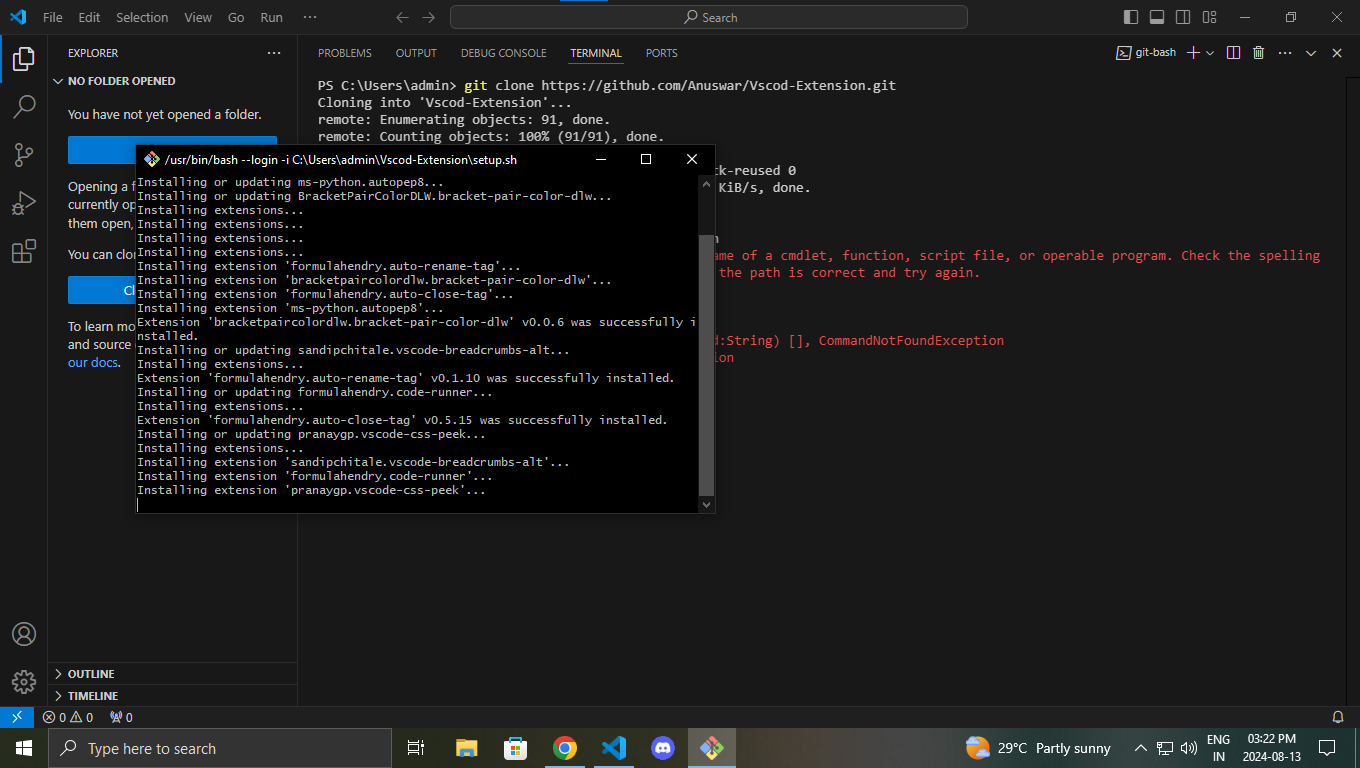Launch Microsoft Store from the taskbar
1360x768 pixels.
(x=515, y=748)
